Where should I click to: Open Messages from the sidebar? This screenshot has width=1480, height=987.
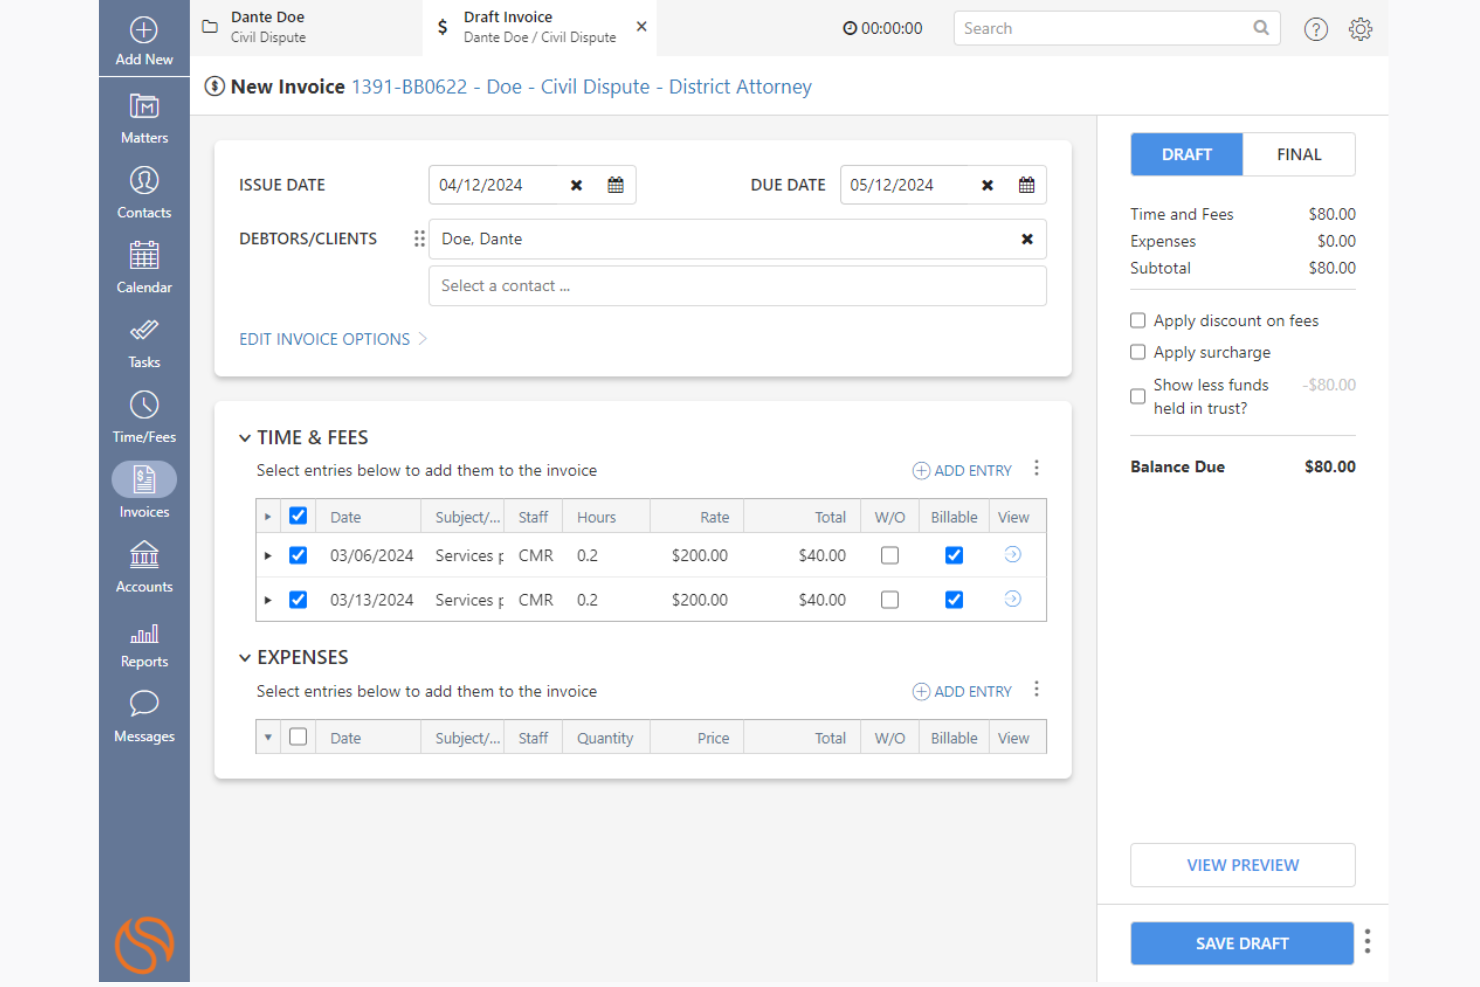144,717
